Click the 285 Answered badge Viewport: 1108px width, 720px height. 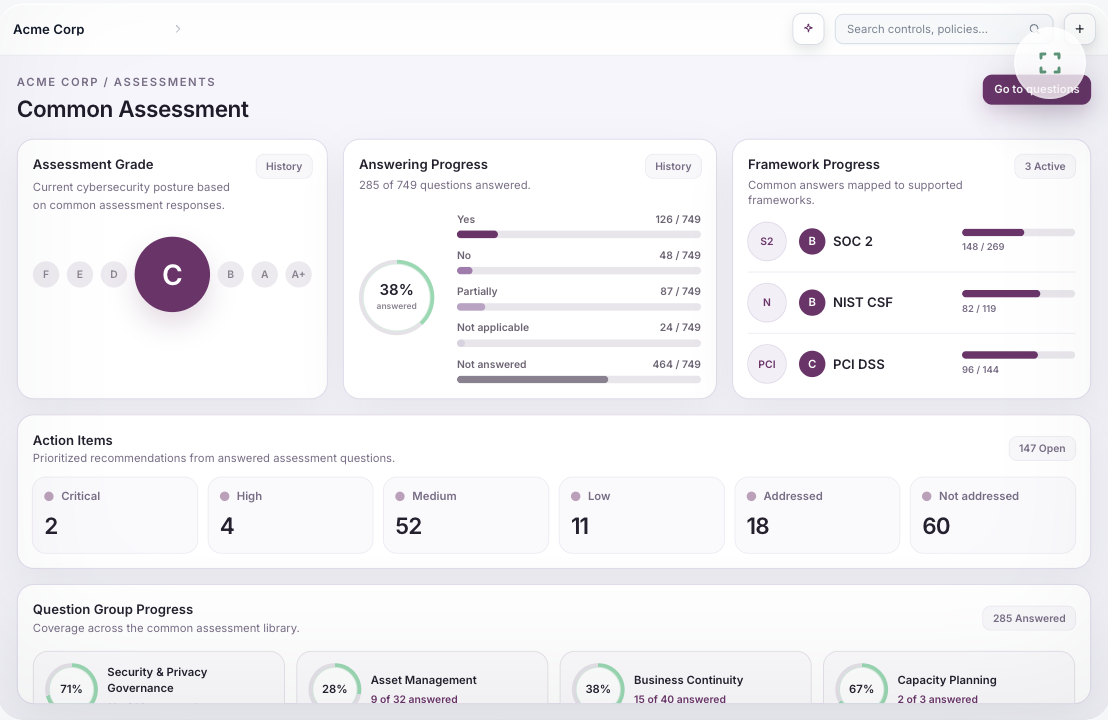(x=1029, y=618)
